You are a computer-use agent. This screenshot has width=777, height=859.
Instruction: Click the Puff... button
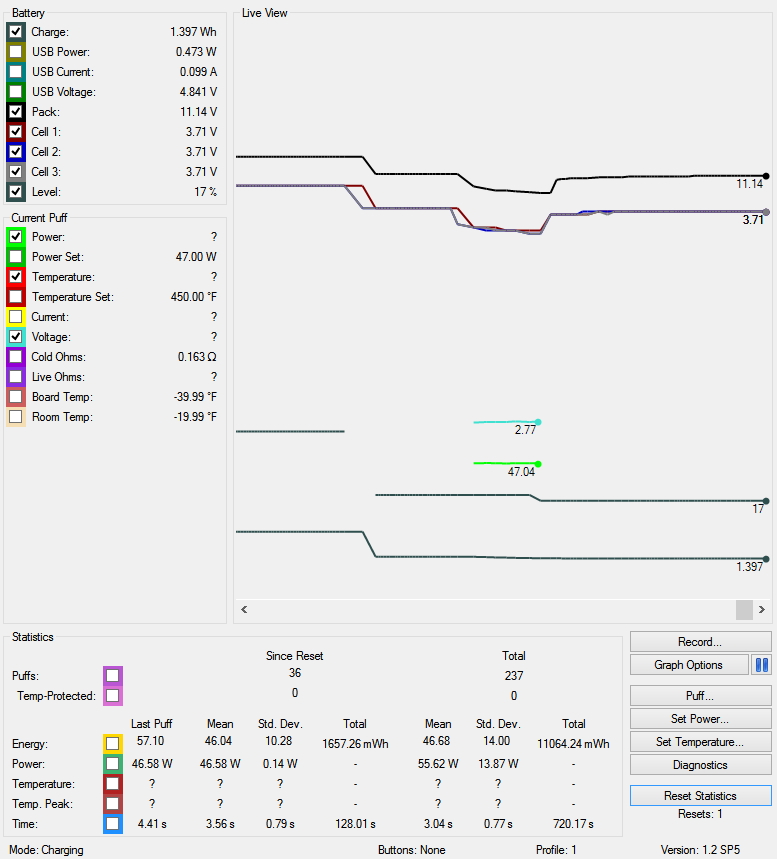[700, 696]
